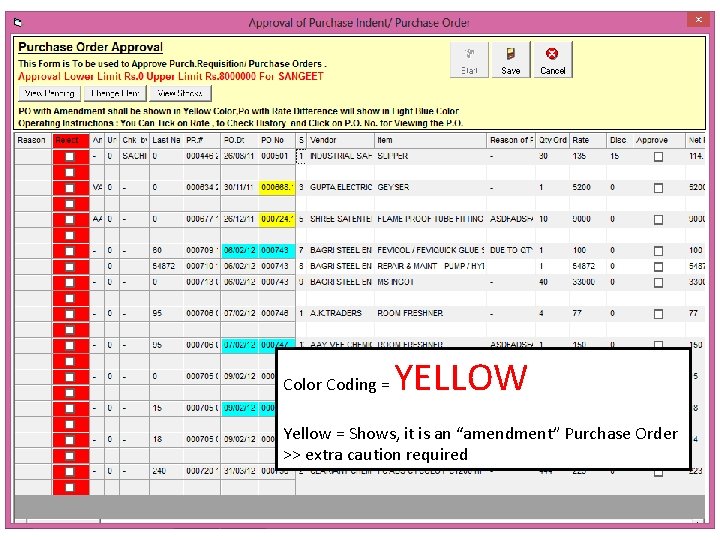Select the INDUSTRIAL SAF vendor cell
The height and width of the screenshot is (540, 720).
[x=340, y=156]
